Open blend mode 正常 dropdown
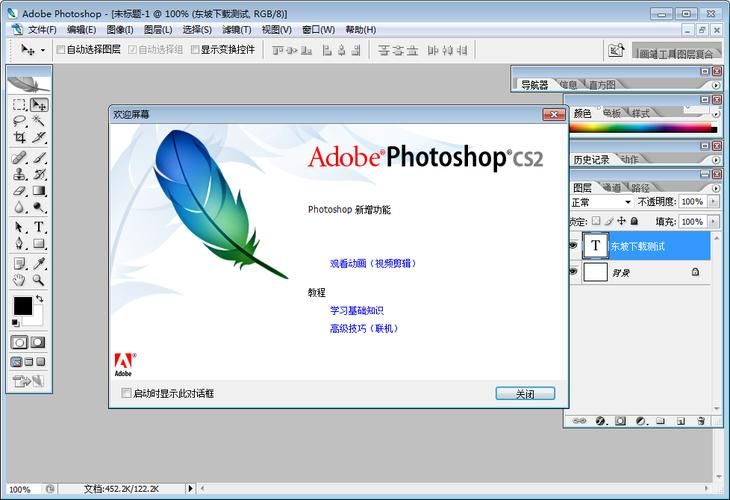This screenshot has width=730, height=500. [602, 202]
